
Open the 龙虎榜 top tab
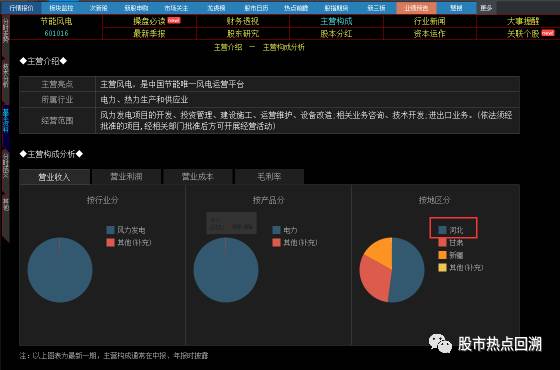(x=216, y=8)
